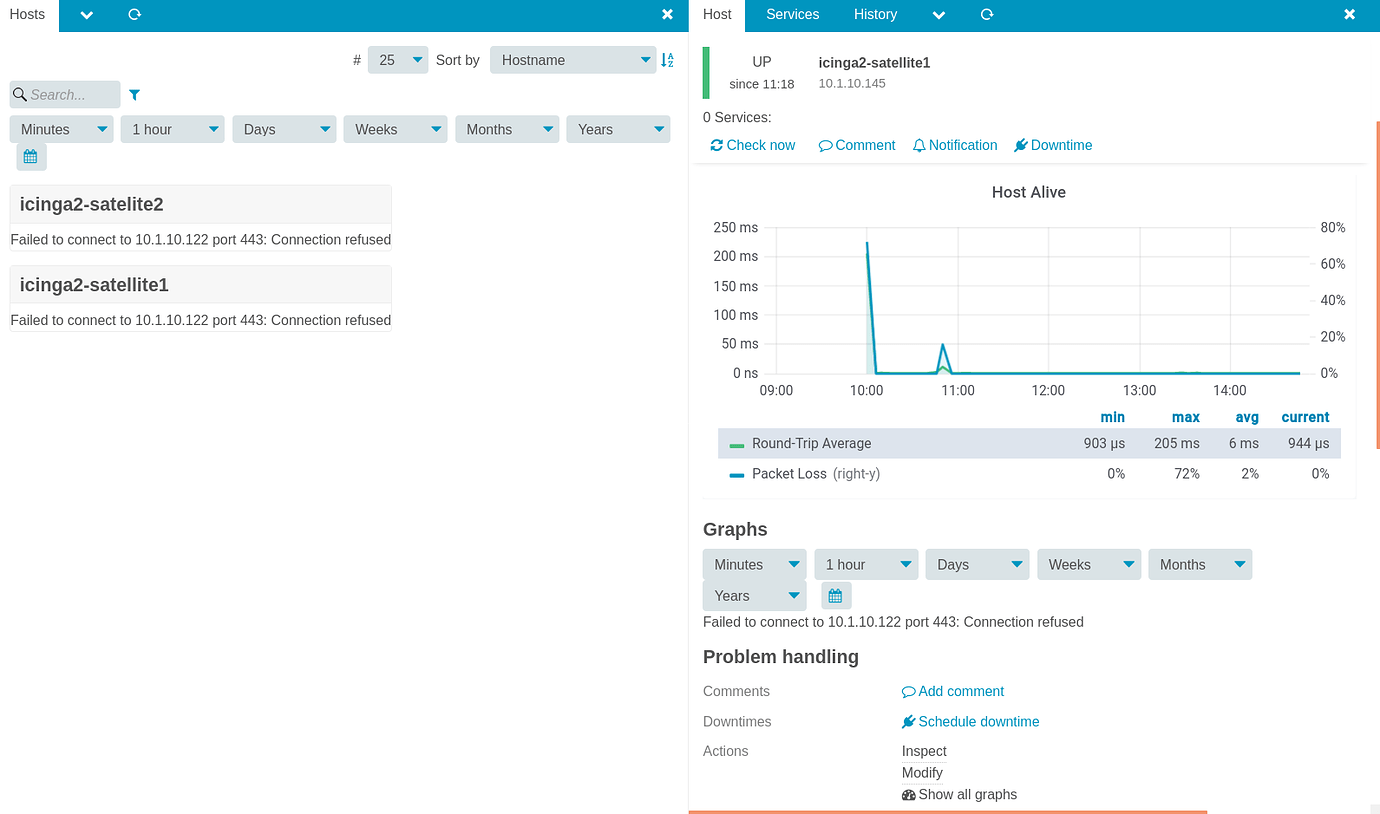Refresh the Hosts list pane
This screenshot has height=814, width=1380.
point(134,15)
